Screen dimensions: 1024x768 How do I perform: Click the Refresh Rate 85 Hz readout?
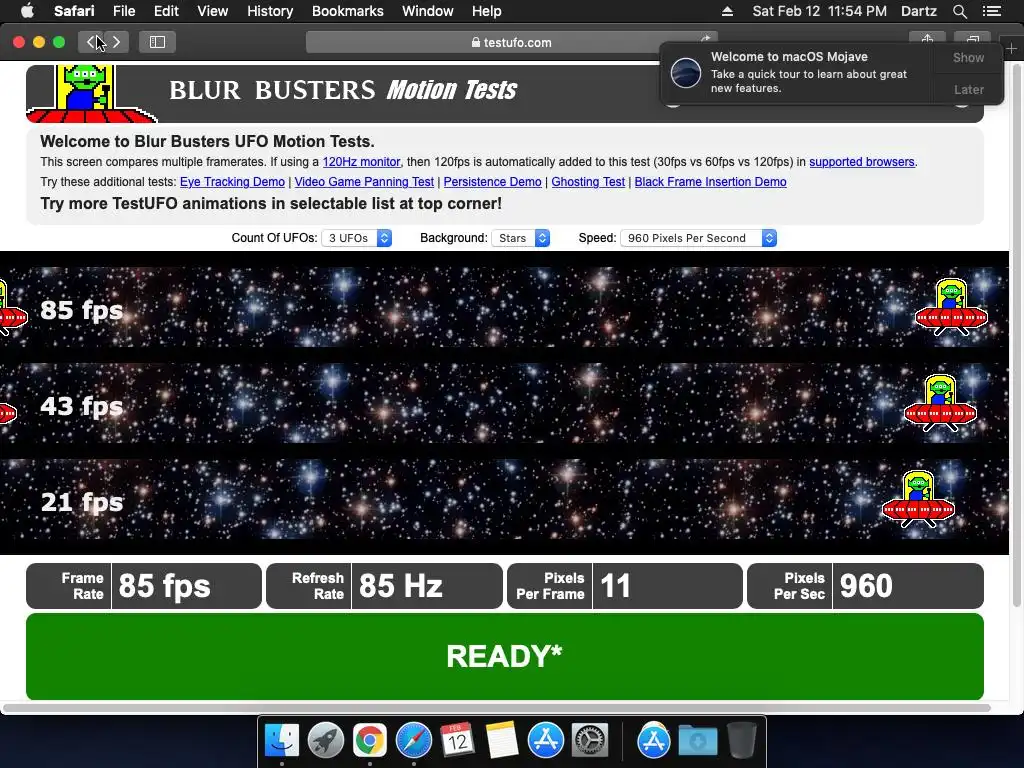point(384,586)
